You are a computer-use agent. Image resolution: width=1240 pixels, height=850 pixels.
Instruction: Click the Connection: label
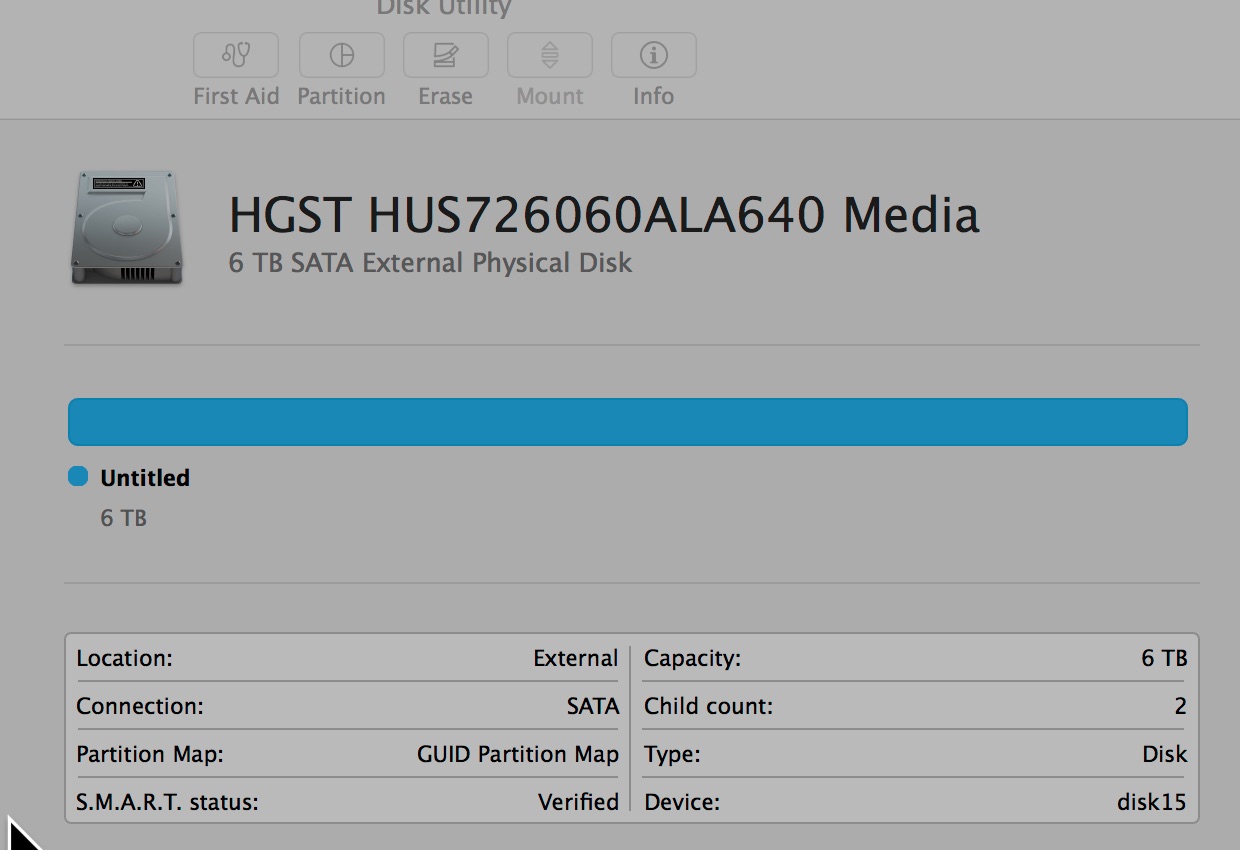pos(140,706)
